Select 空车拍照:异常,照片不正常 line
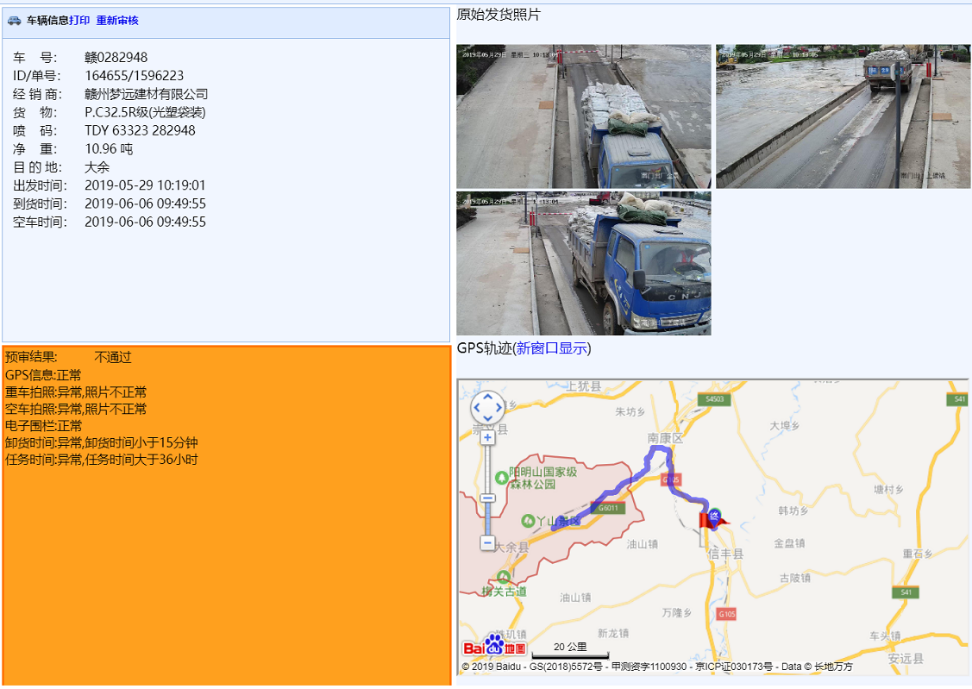Image resolution: width=972 pixels, height=689 pixels. point(76,409)
